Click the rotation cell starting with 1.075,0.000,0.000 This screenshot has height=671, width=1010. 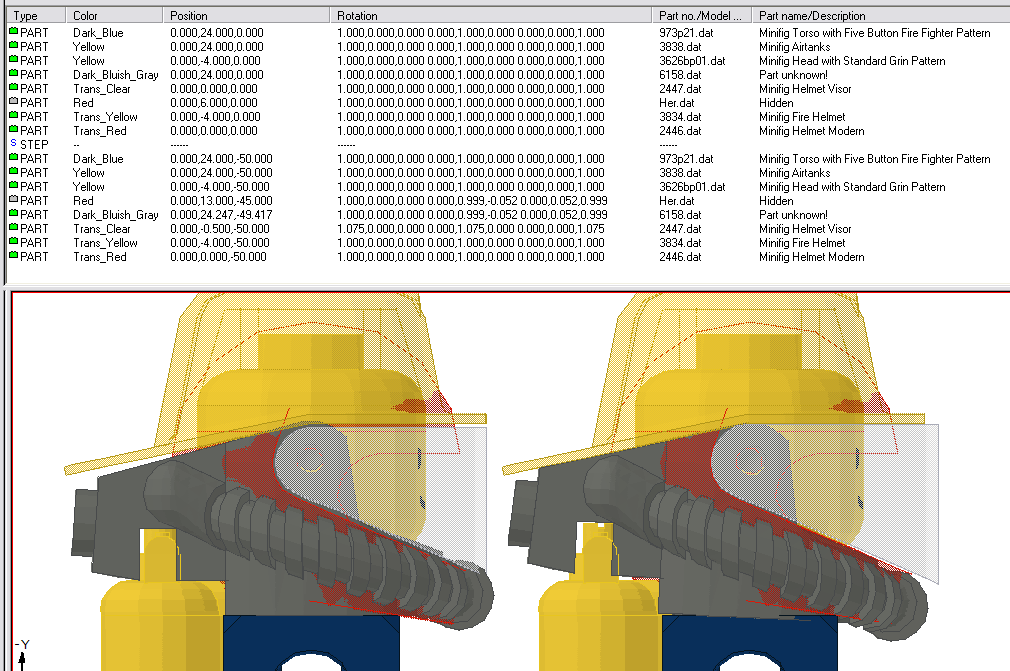click(x=471, y=229)
